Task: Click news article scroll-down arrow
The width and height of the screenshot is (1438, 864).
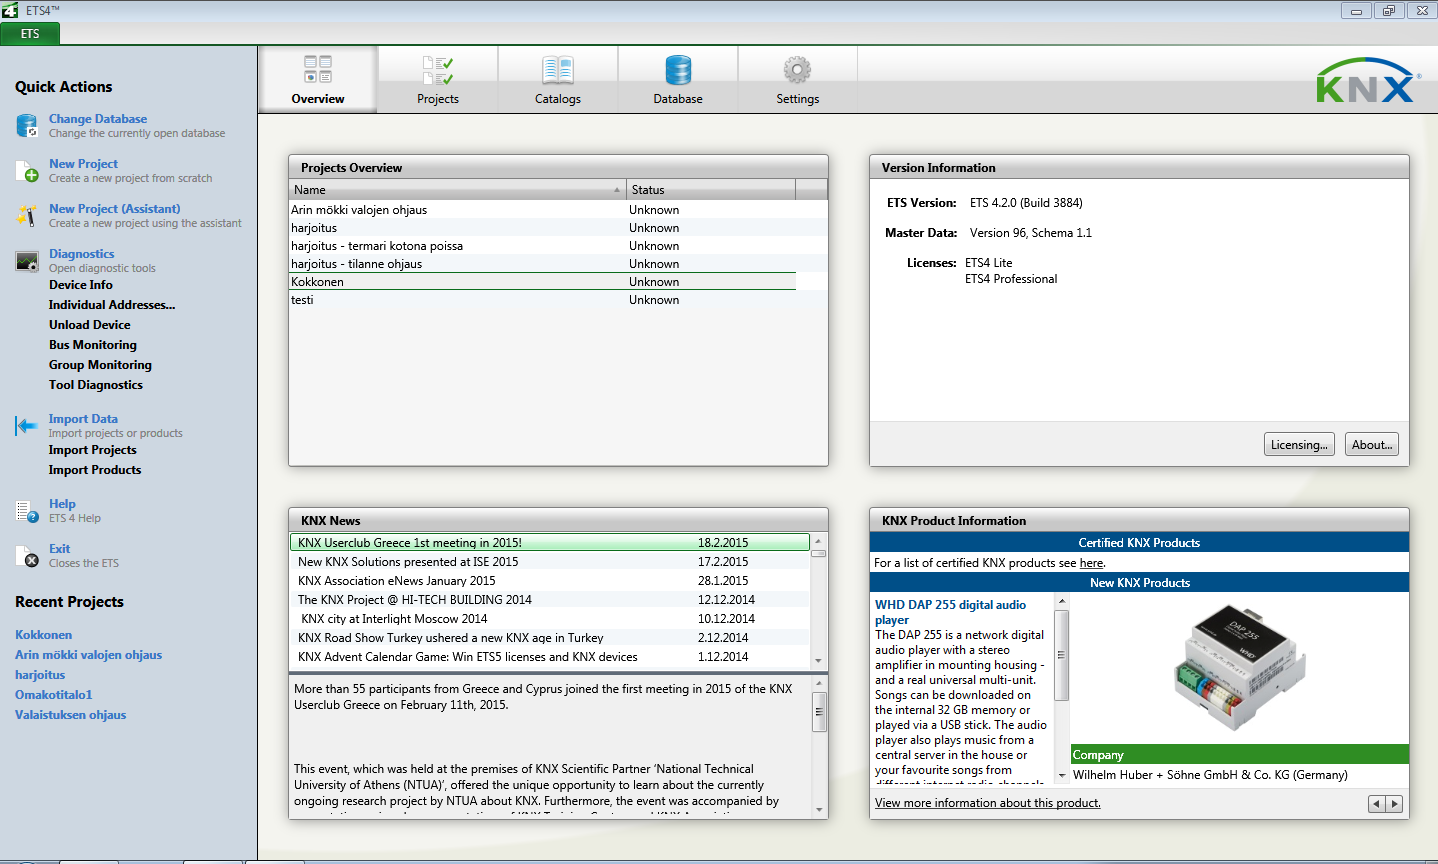Action: (819, 810)
